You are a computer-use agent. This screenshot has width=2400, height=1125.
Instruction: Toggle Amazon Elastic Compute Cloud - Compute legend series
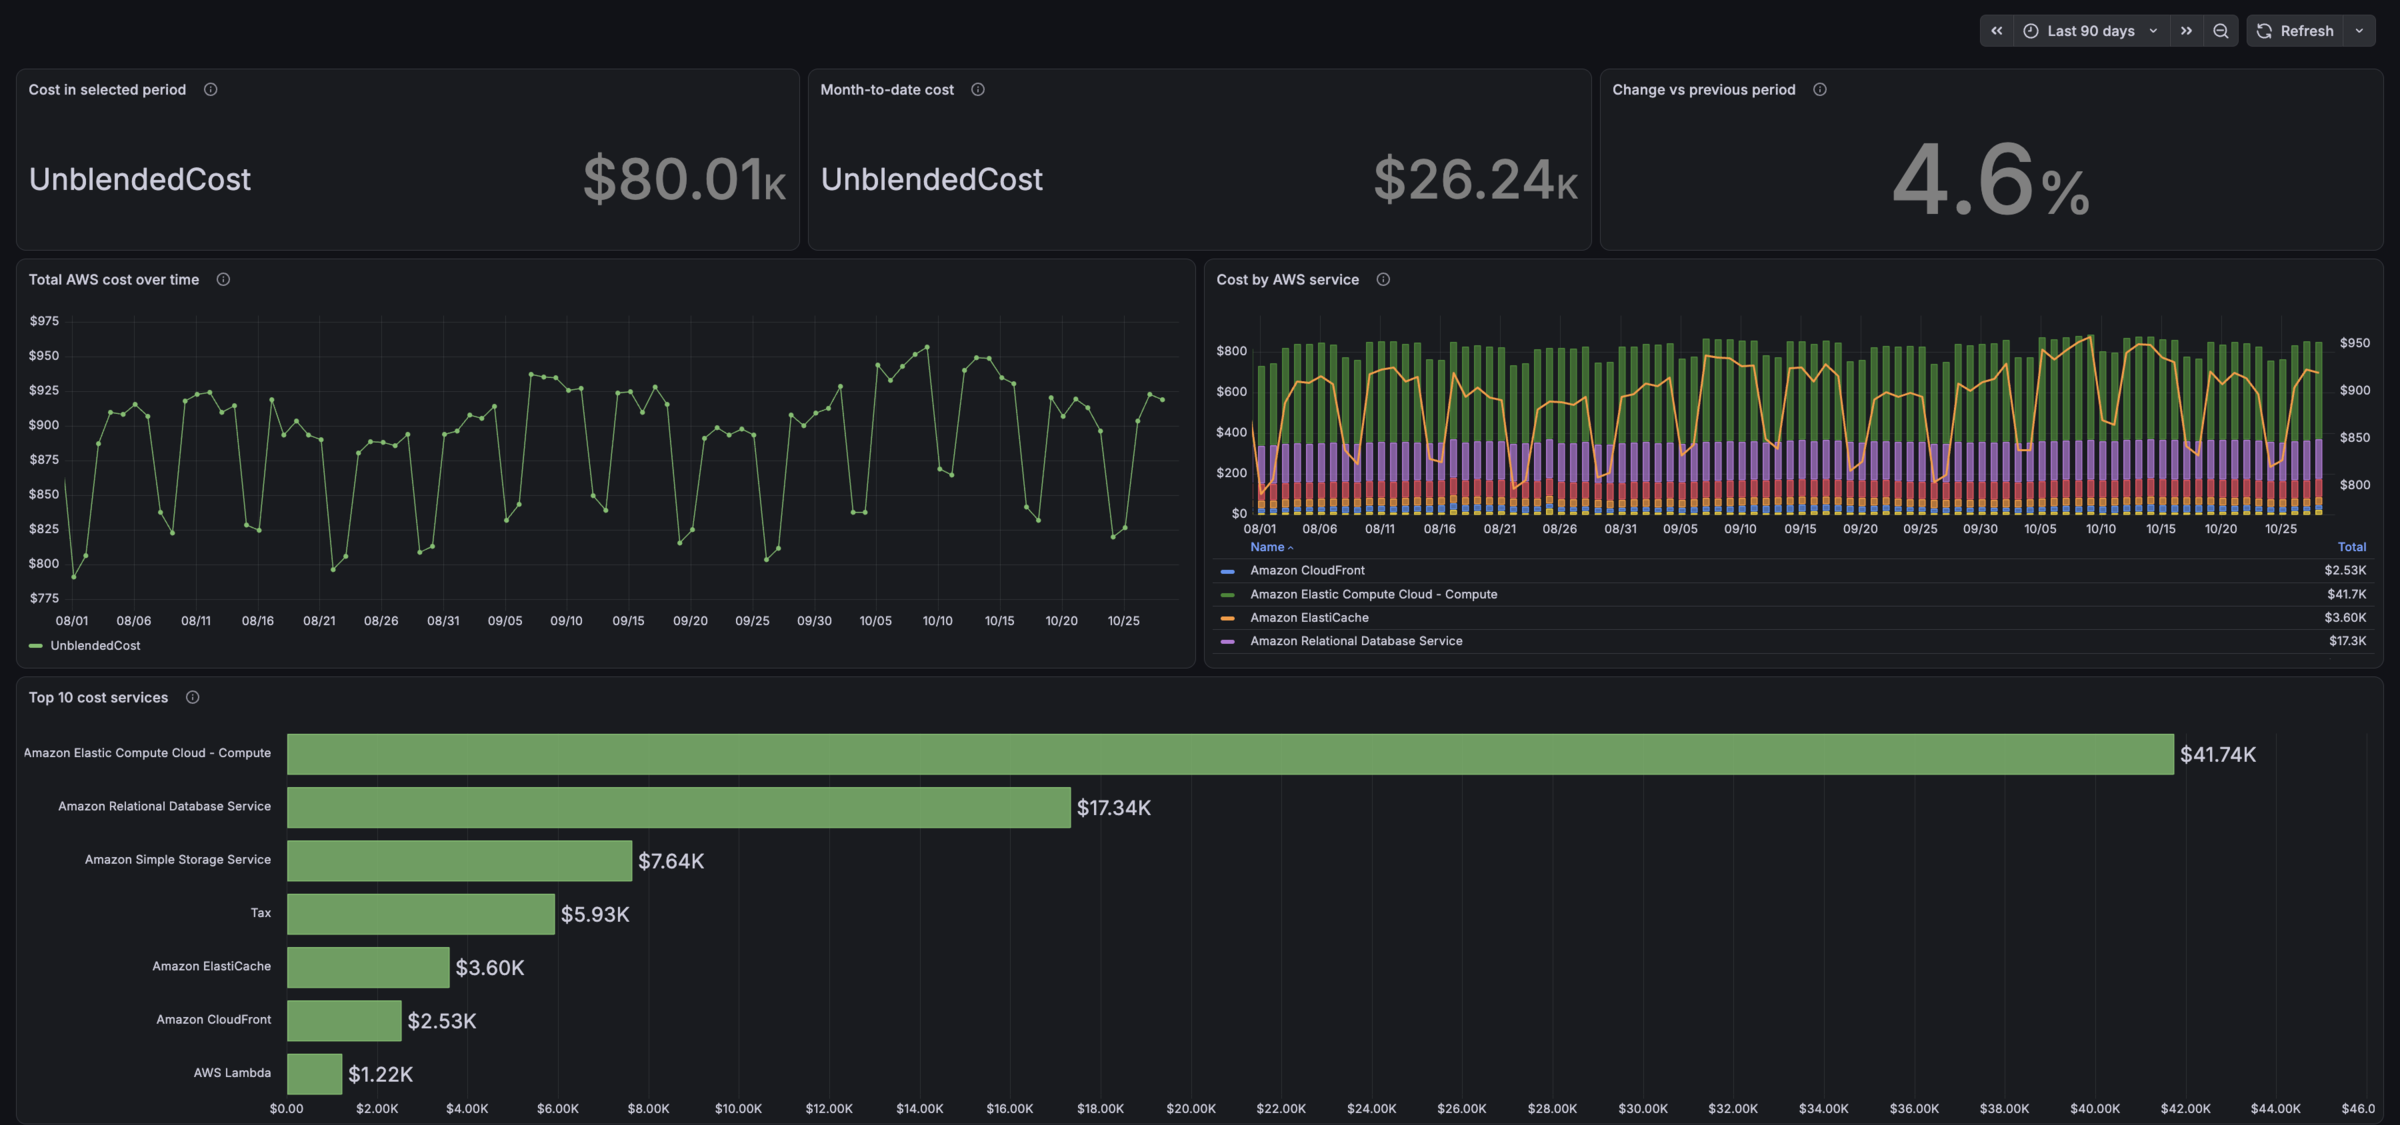click(1373, 595)
